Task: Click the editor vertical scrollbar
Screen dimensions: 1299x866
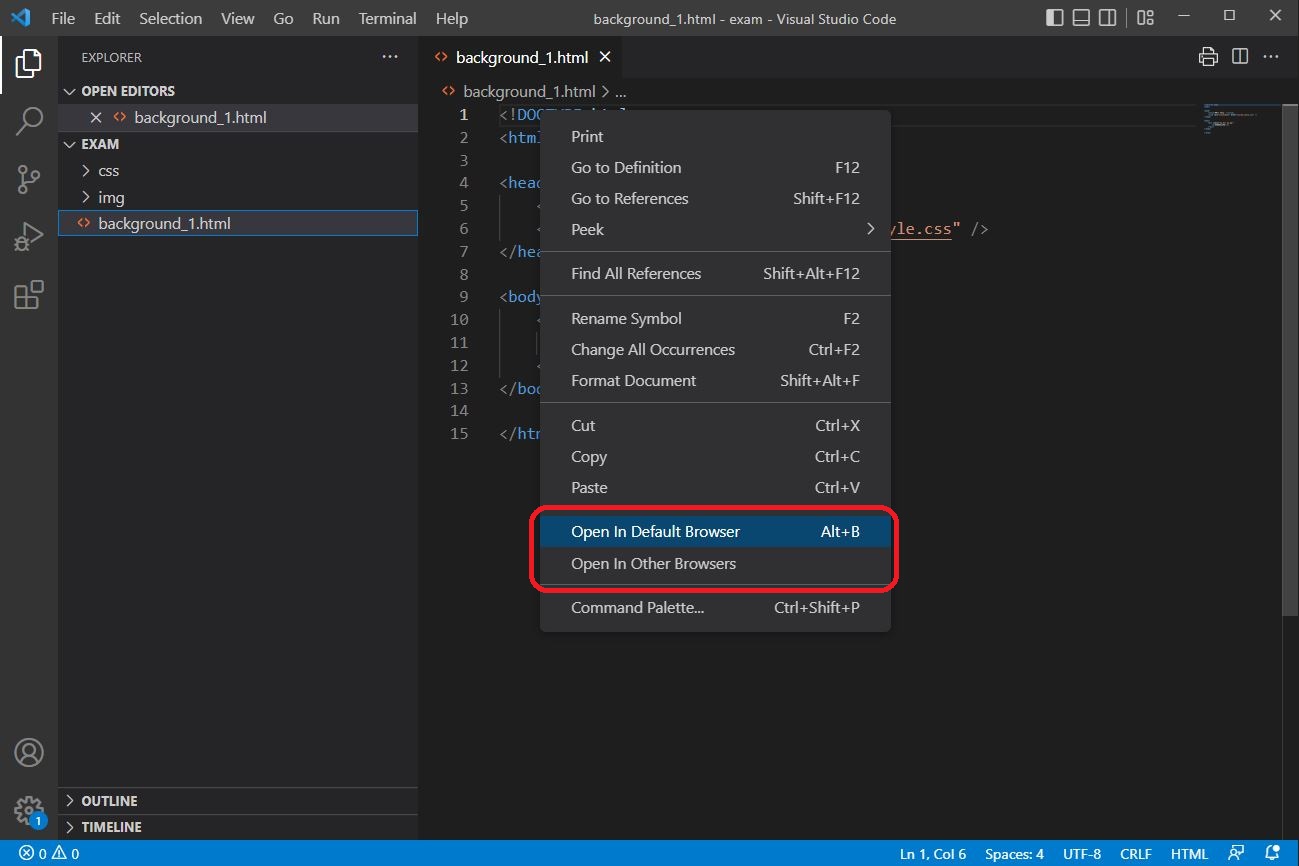Action: click(x=1290, y=358)
